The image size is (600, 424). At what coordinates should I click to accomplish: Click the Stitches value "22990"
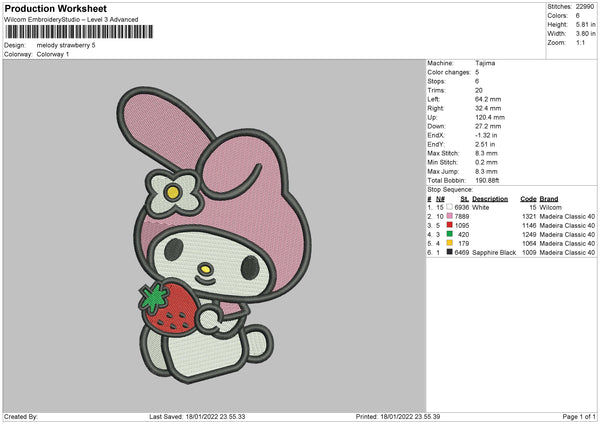[585, 7]
